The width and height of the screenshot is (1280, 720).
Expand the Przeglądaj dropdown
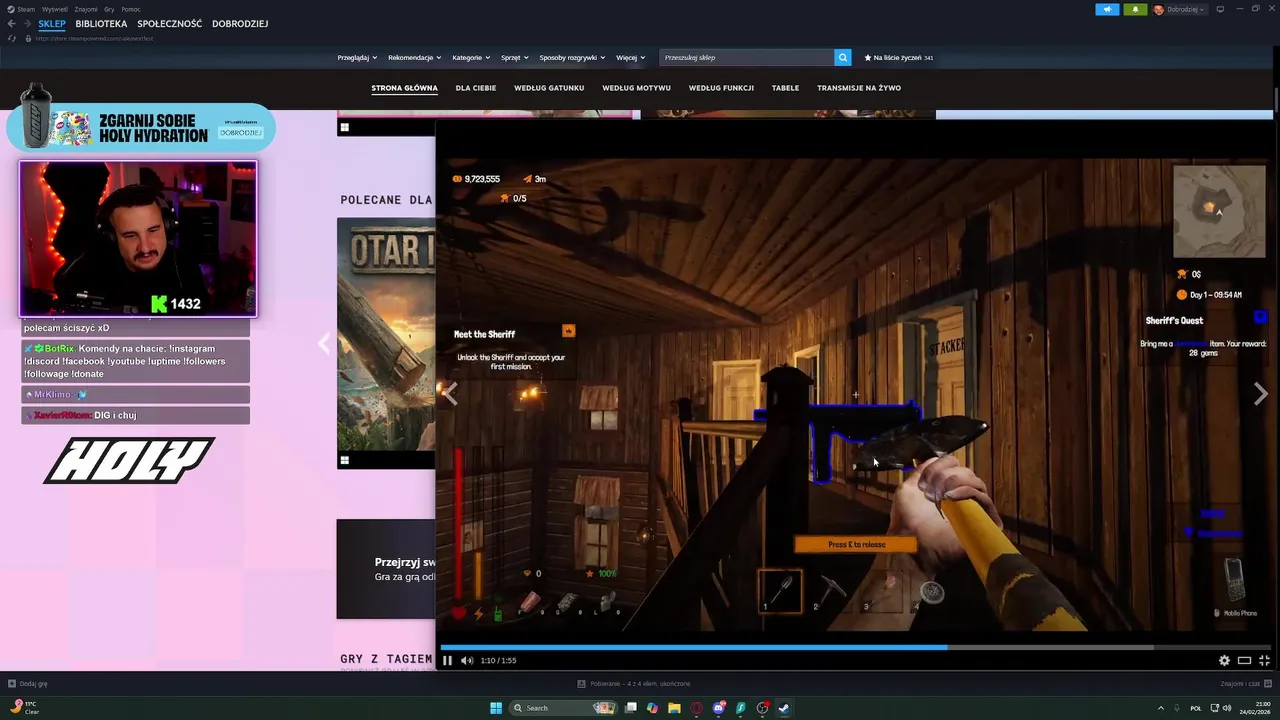tap(357, 58)
